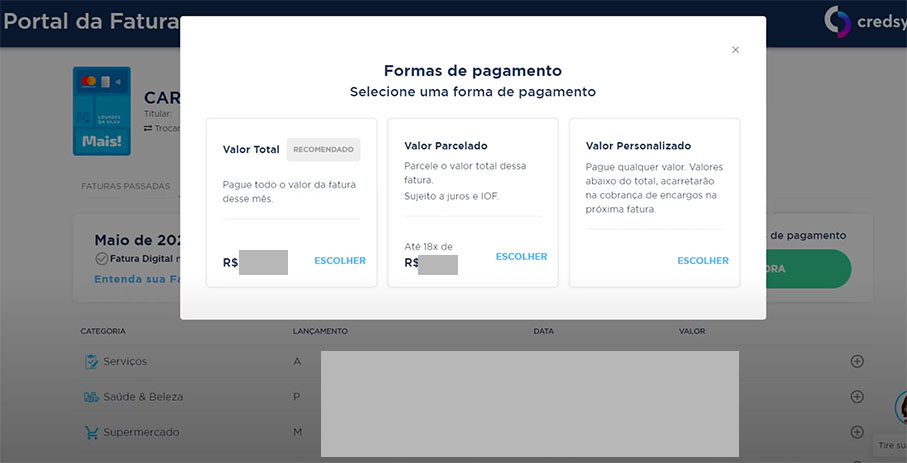Click the credit card thumbnail image
This screenshot has width=907, height=463.
[102, 111]
